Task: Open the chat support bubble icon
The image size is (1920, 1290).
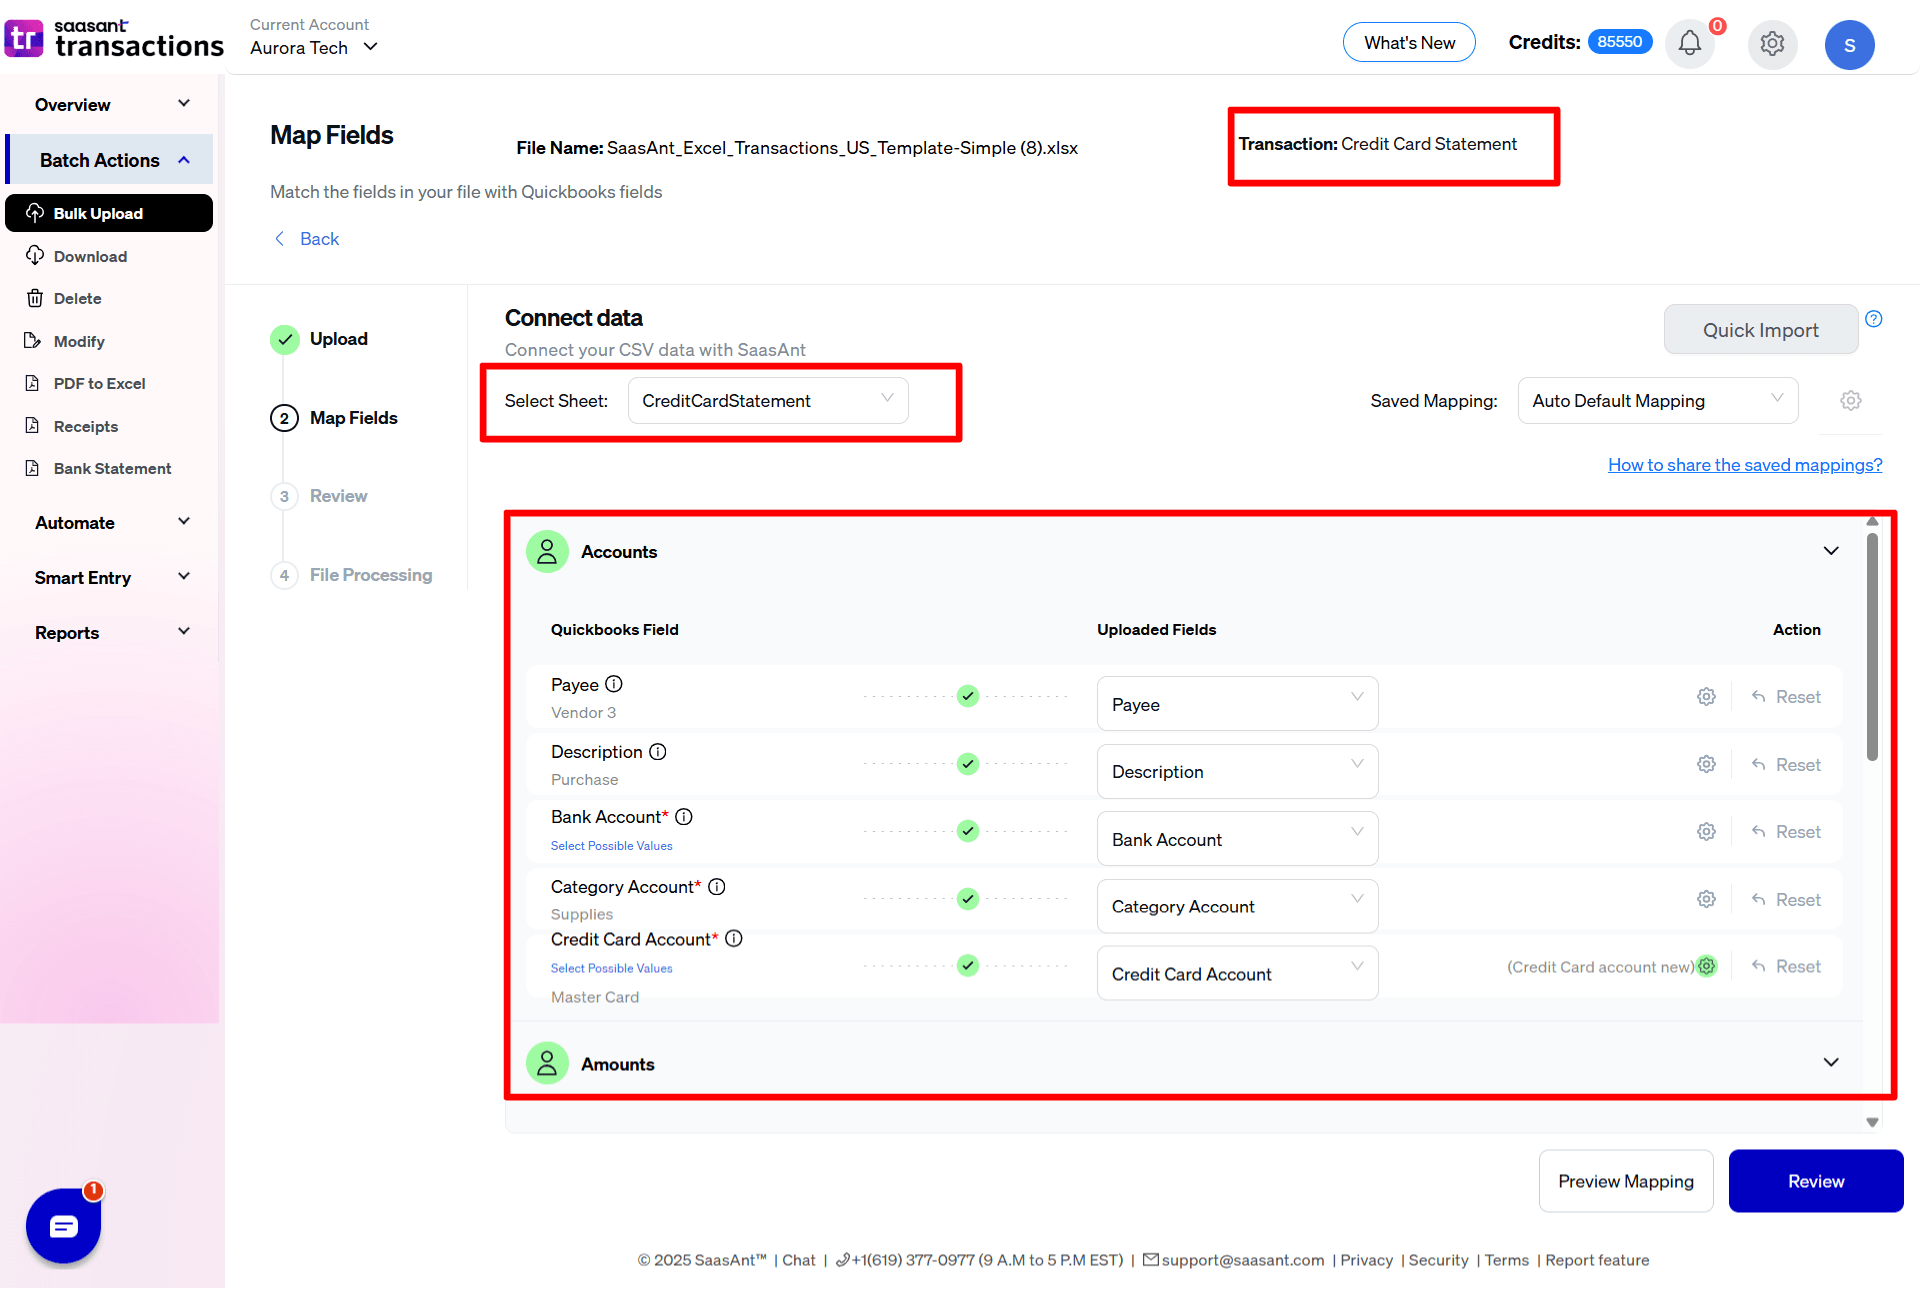Action: pos(63,1225)
